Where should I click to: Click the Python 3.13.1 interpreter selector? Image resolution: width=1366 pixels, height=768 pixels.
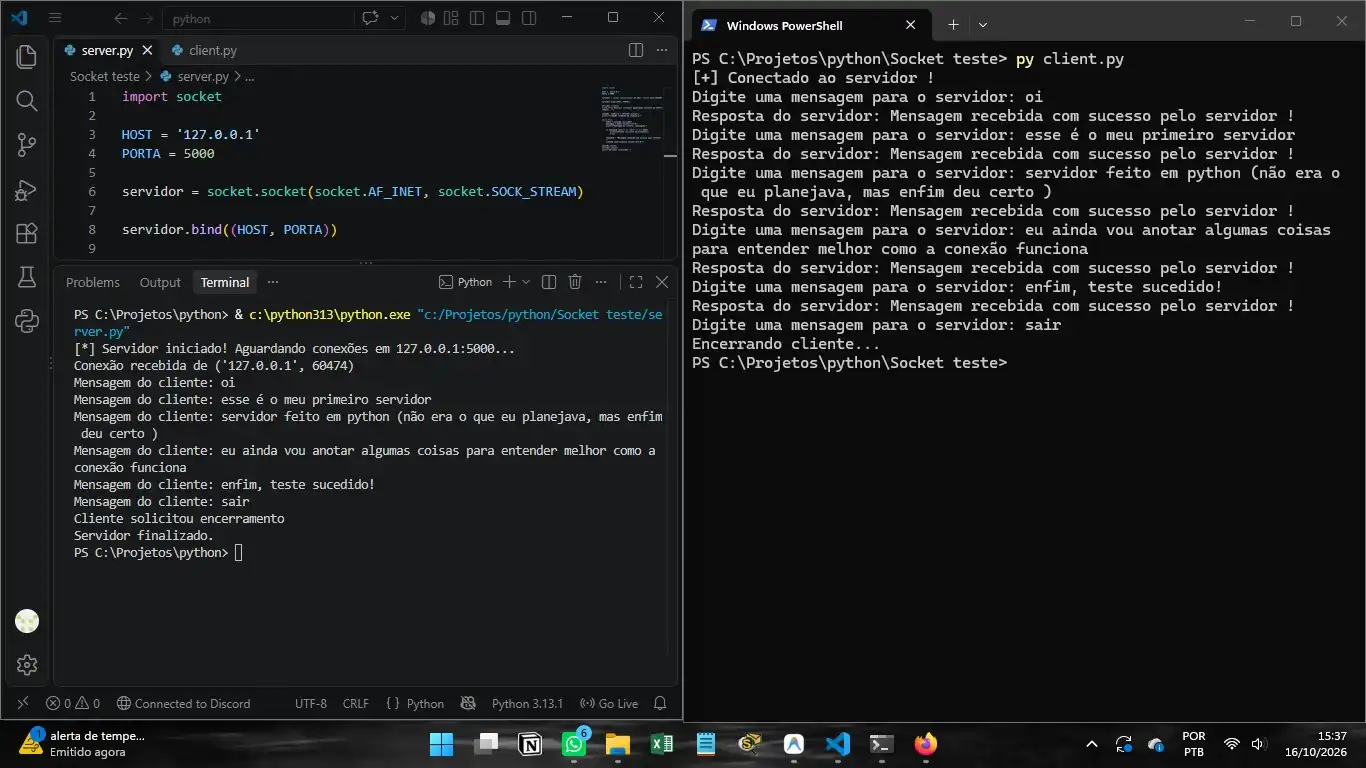click(x=527, y=703)
